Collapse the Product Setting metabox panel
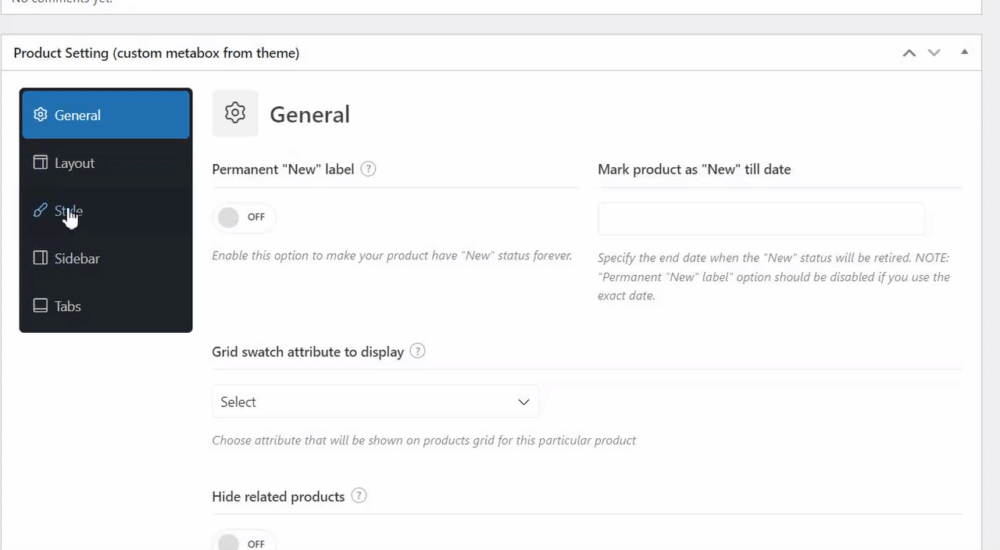1000x550 pixels. [964, 52]
